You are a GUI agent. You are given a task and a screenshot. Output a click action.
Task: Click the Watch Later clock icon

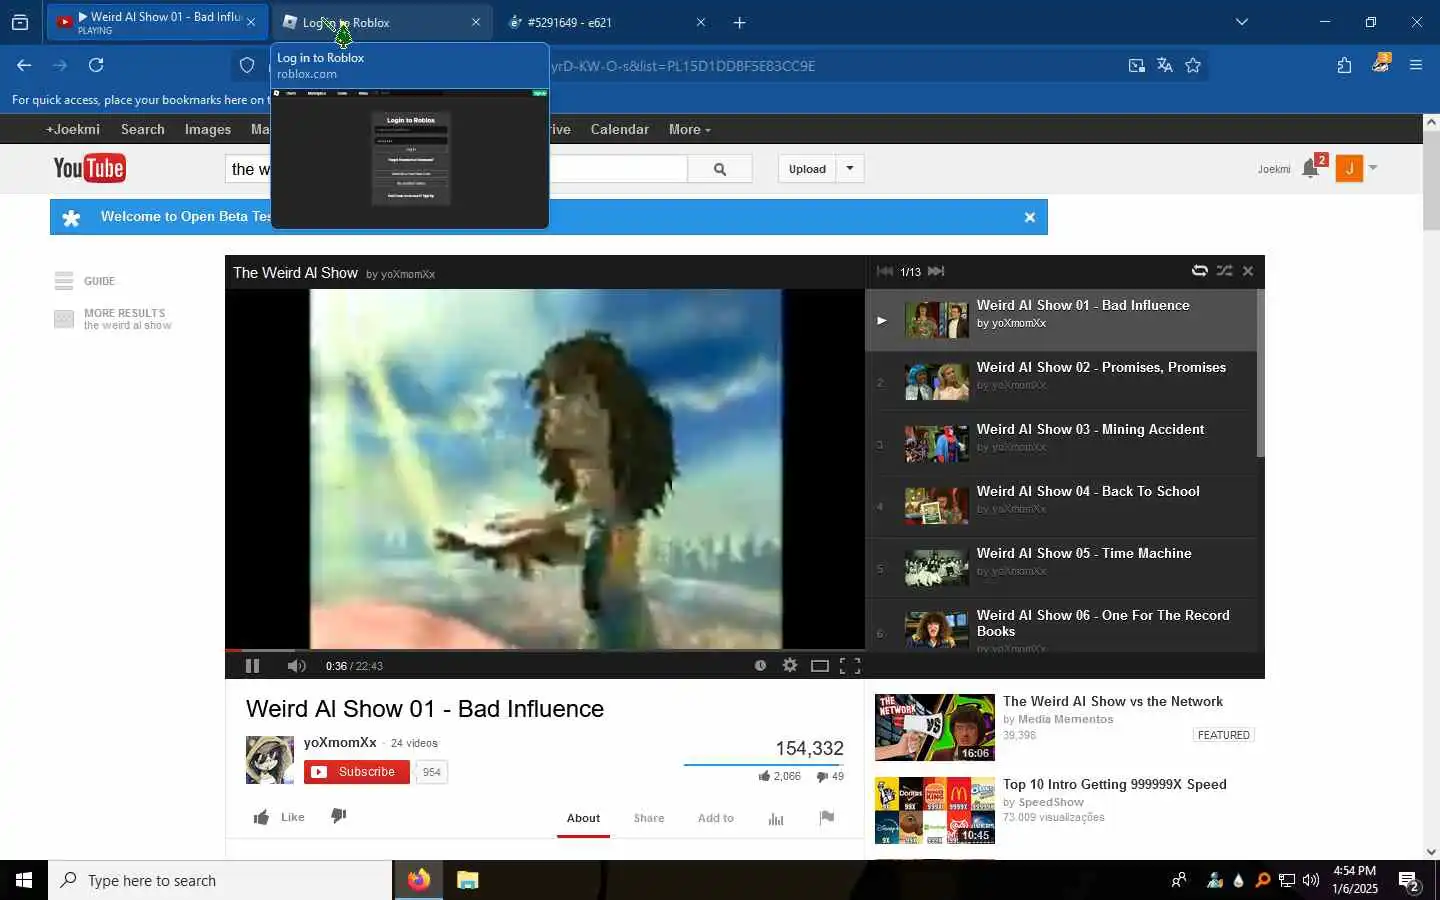pos(760,665)
